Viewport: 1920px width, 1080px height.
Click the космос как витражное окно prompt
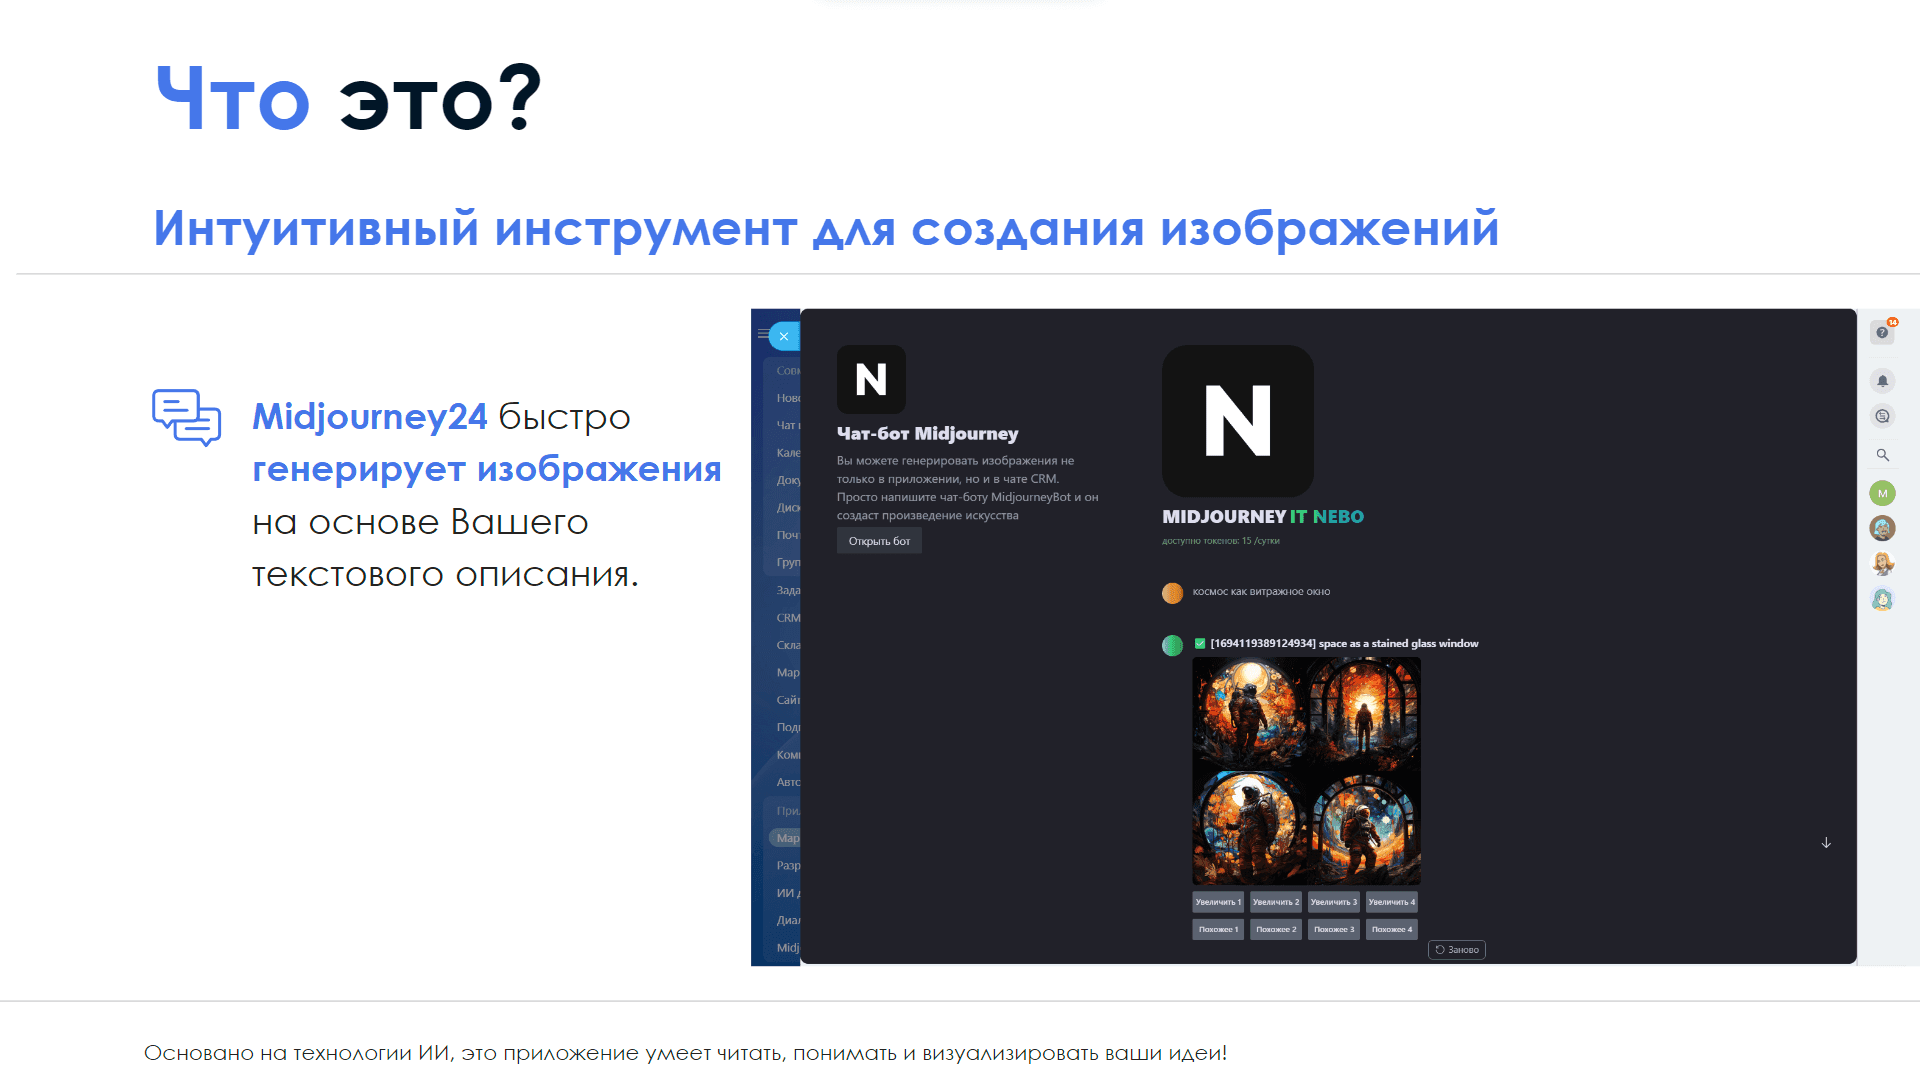1261,592
